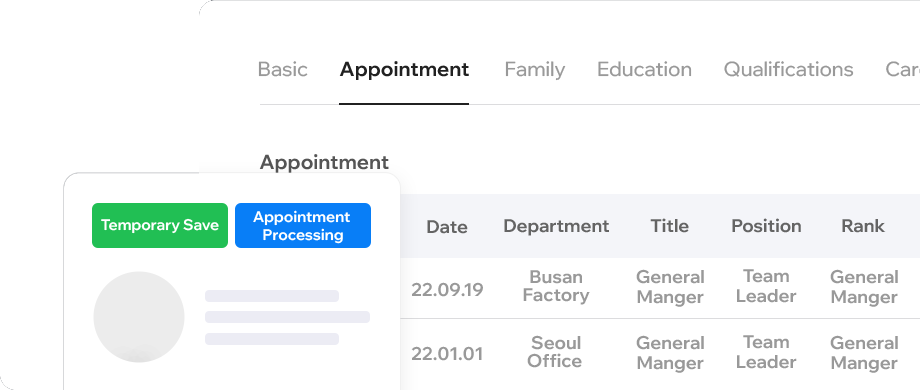
Task: Open the Qualifications tab
Action: click(788, 69)
